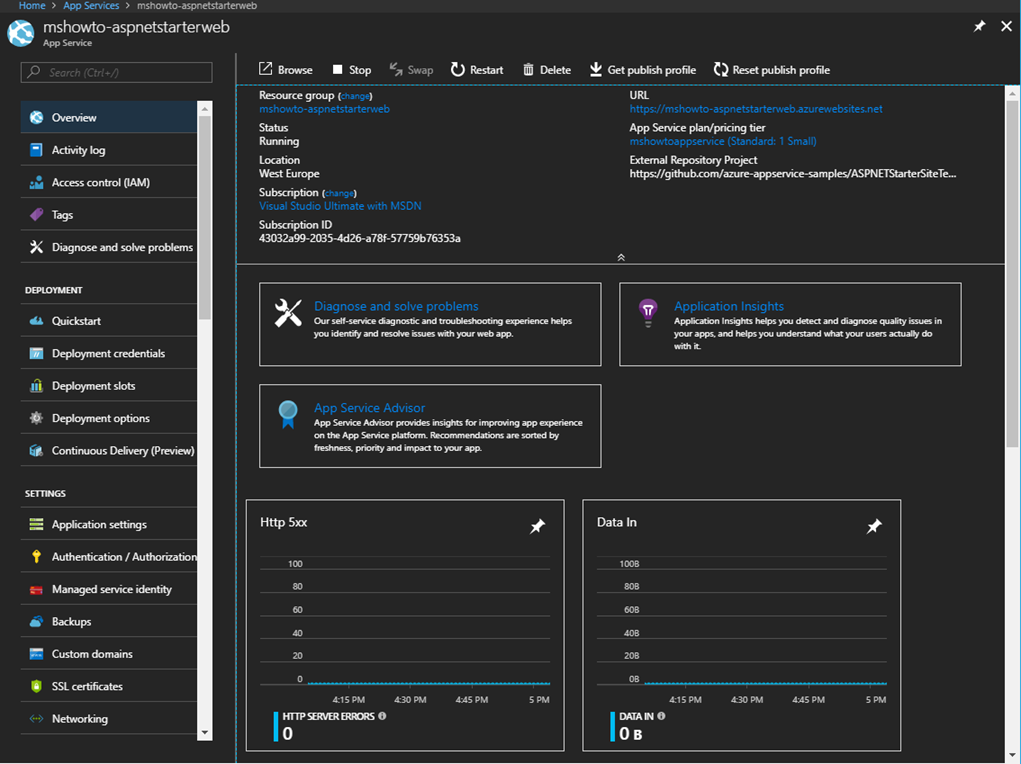1021x764 pixels.
Task: Click the purple Tags icon
Action: 36,214
